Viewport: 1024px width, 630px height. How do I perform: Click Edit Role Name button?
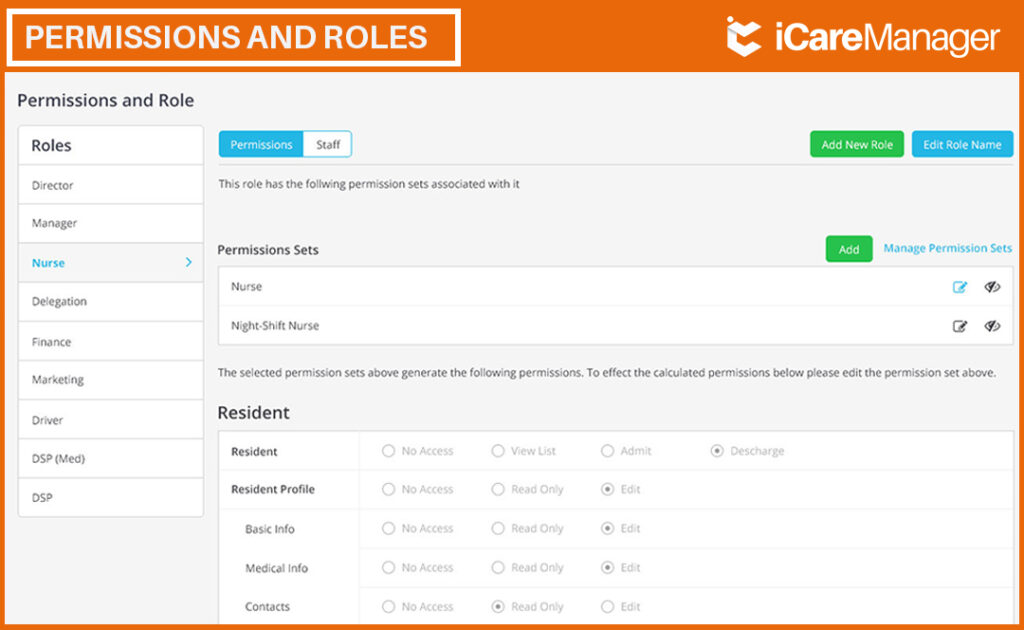[962, 144]
